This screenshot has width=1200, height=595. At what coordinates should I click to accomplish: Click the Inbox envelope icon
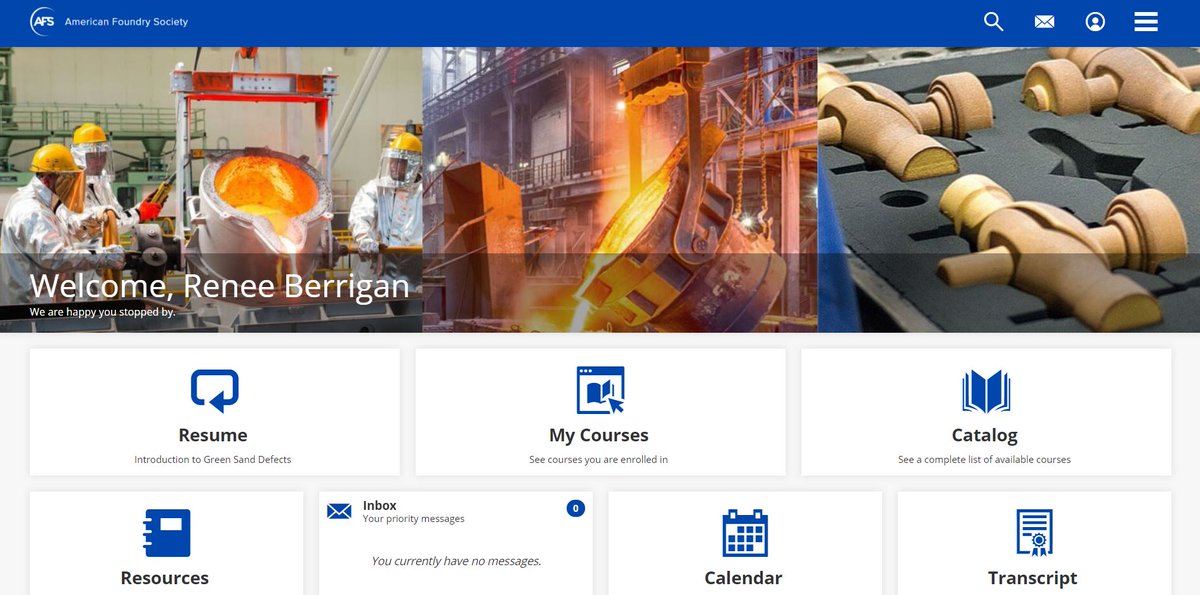pyautogui.click(x=339, y=511)
